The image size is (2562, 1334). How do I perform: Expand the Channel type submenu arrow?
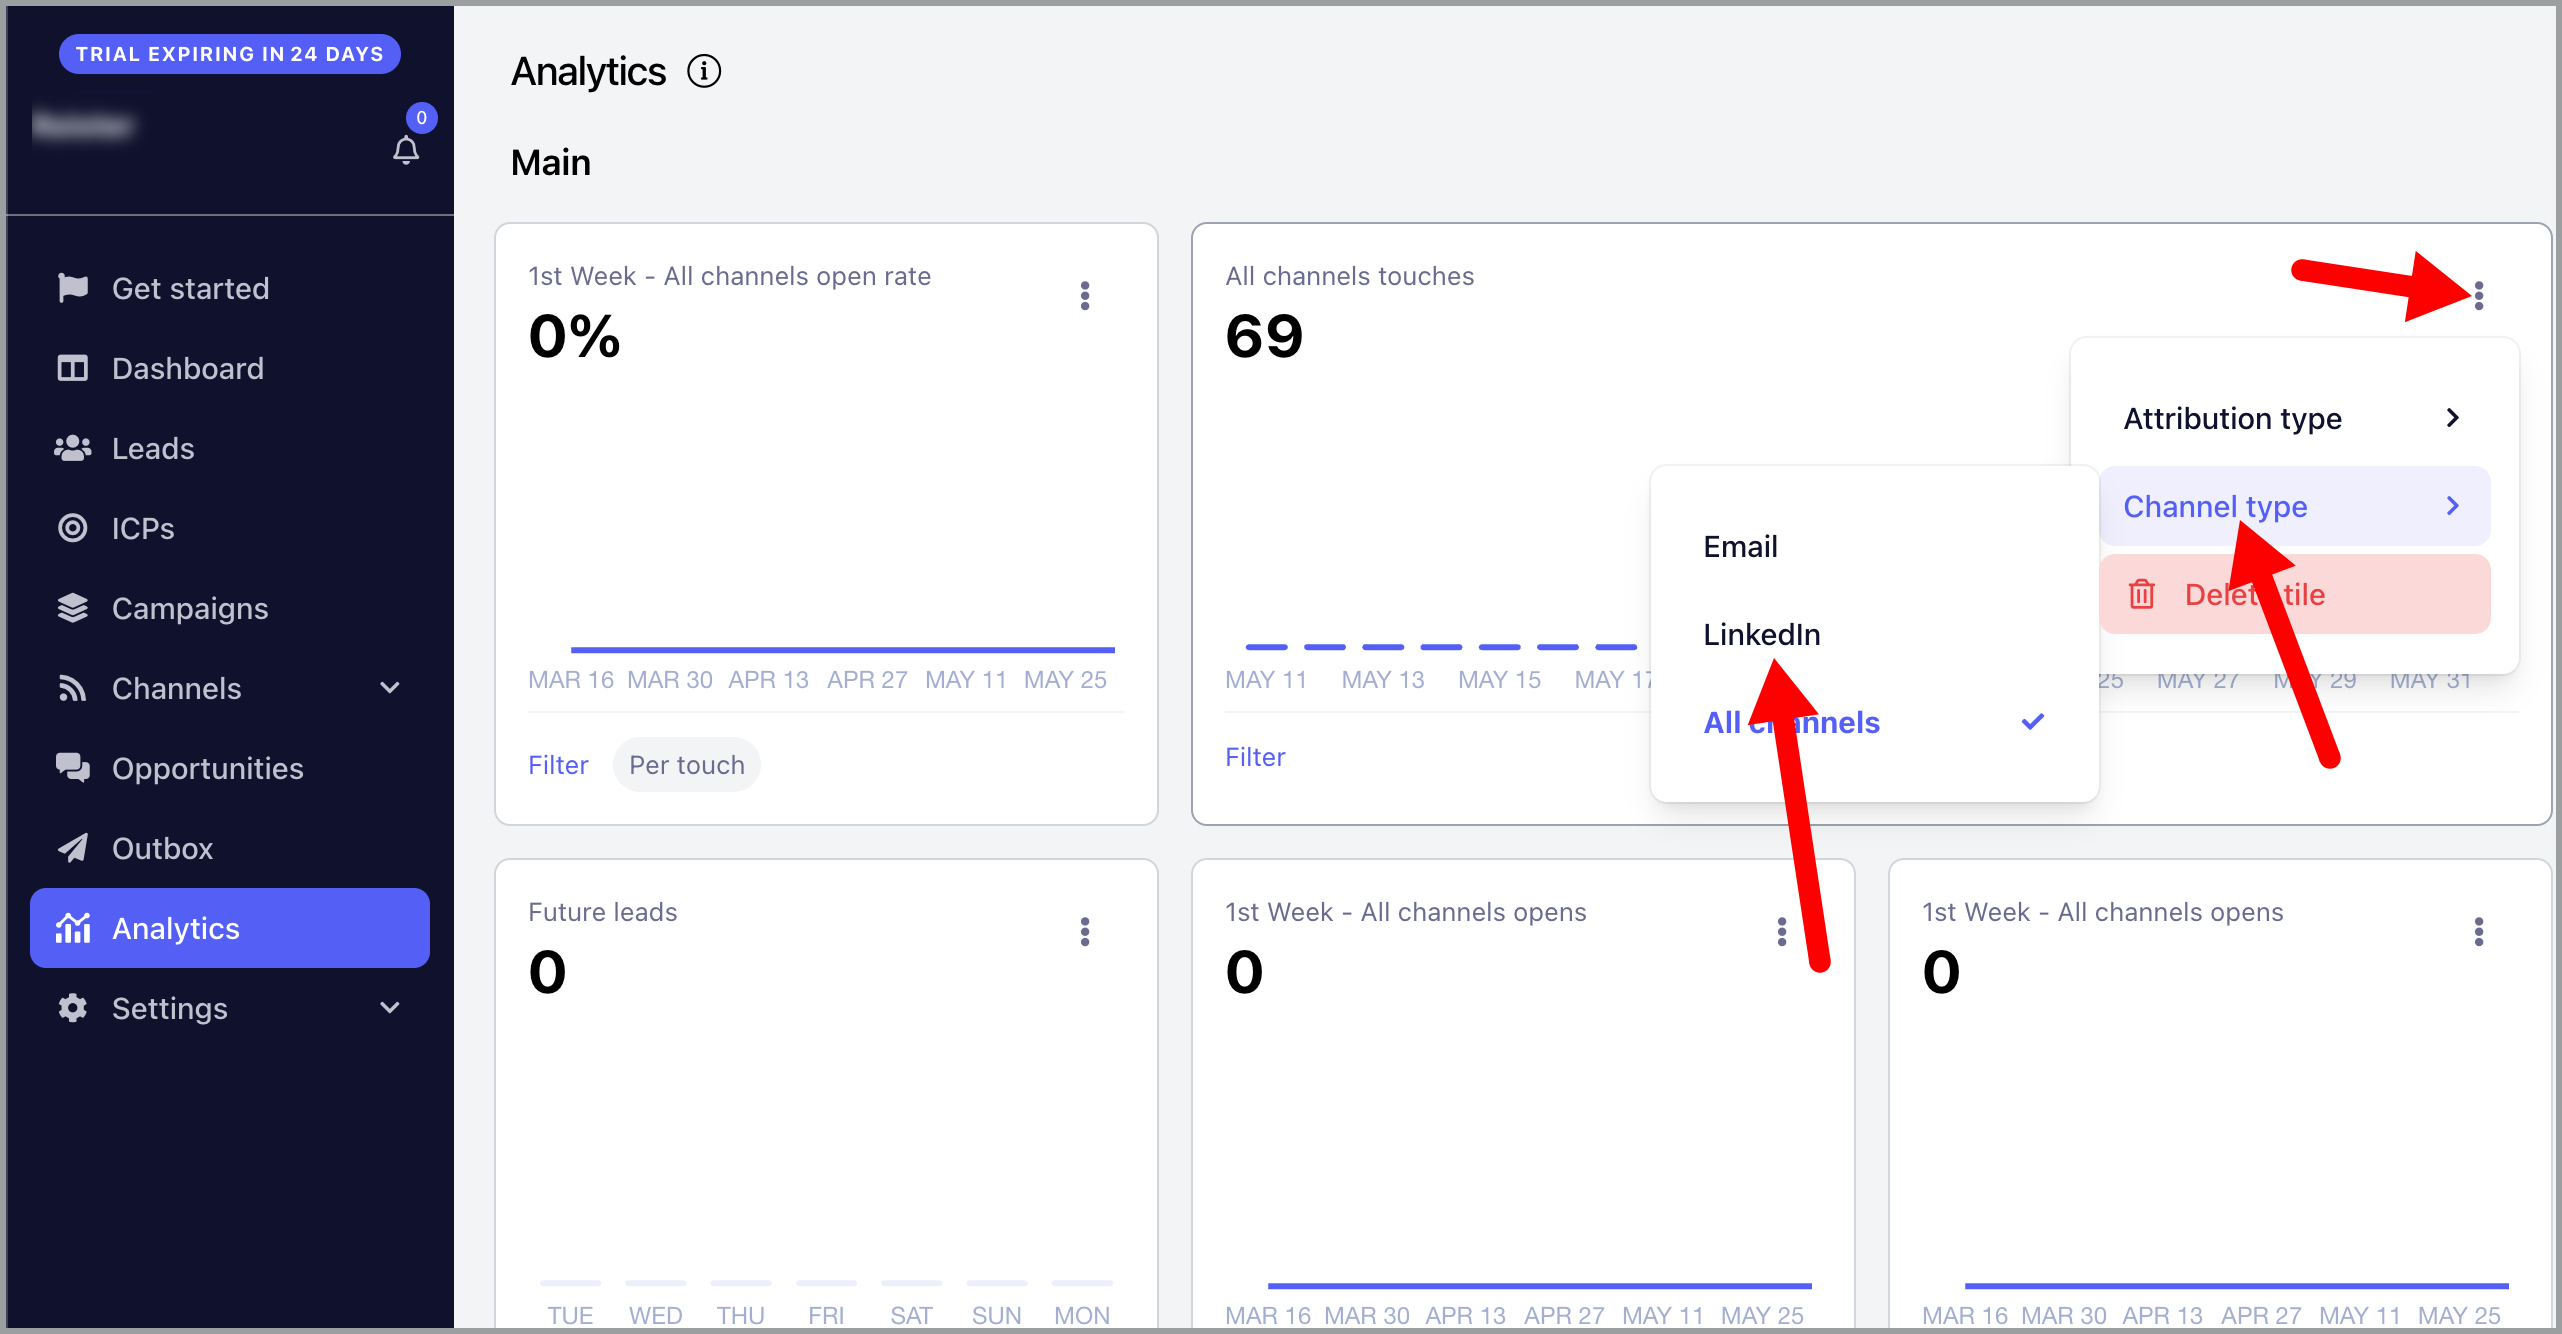coord(2453,506)
